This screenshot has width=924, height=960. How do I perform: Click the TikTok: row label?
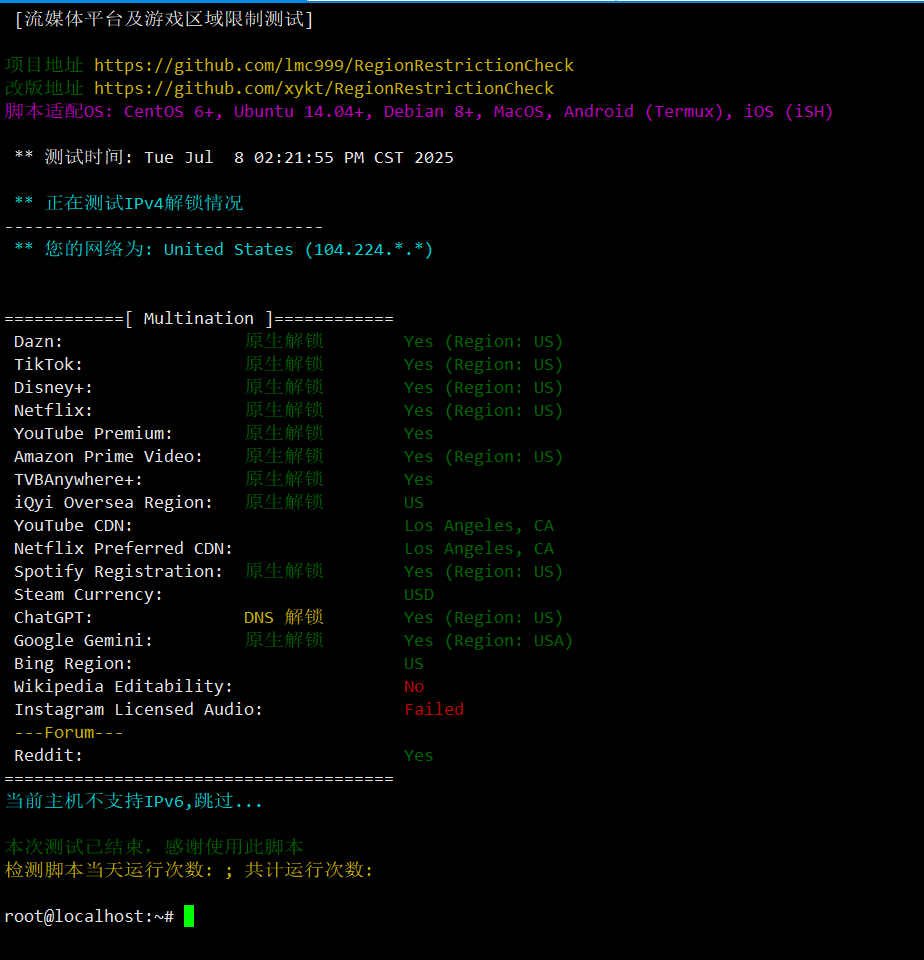(48, 365)
